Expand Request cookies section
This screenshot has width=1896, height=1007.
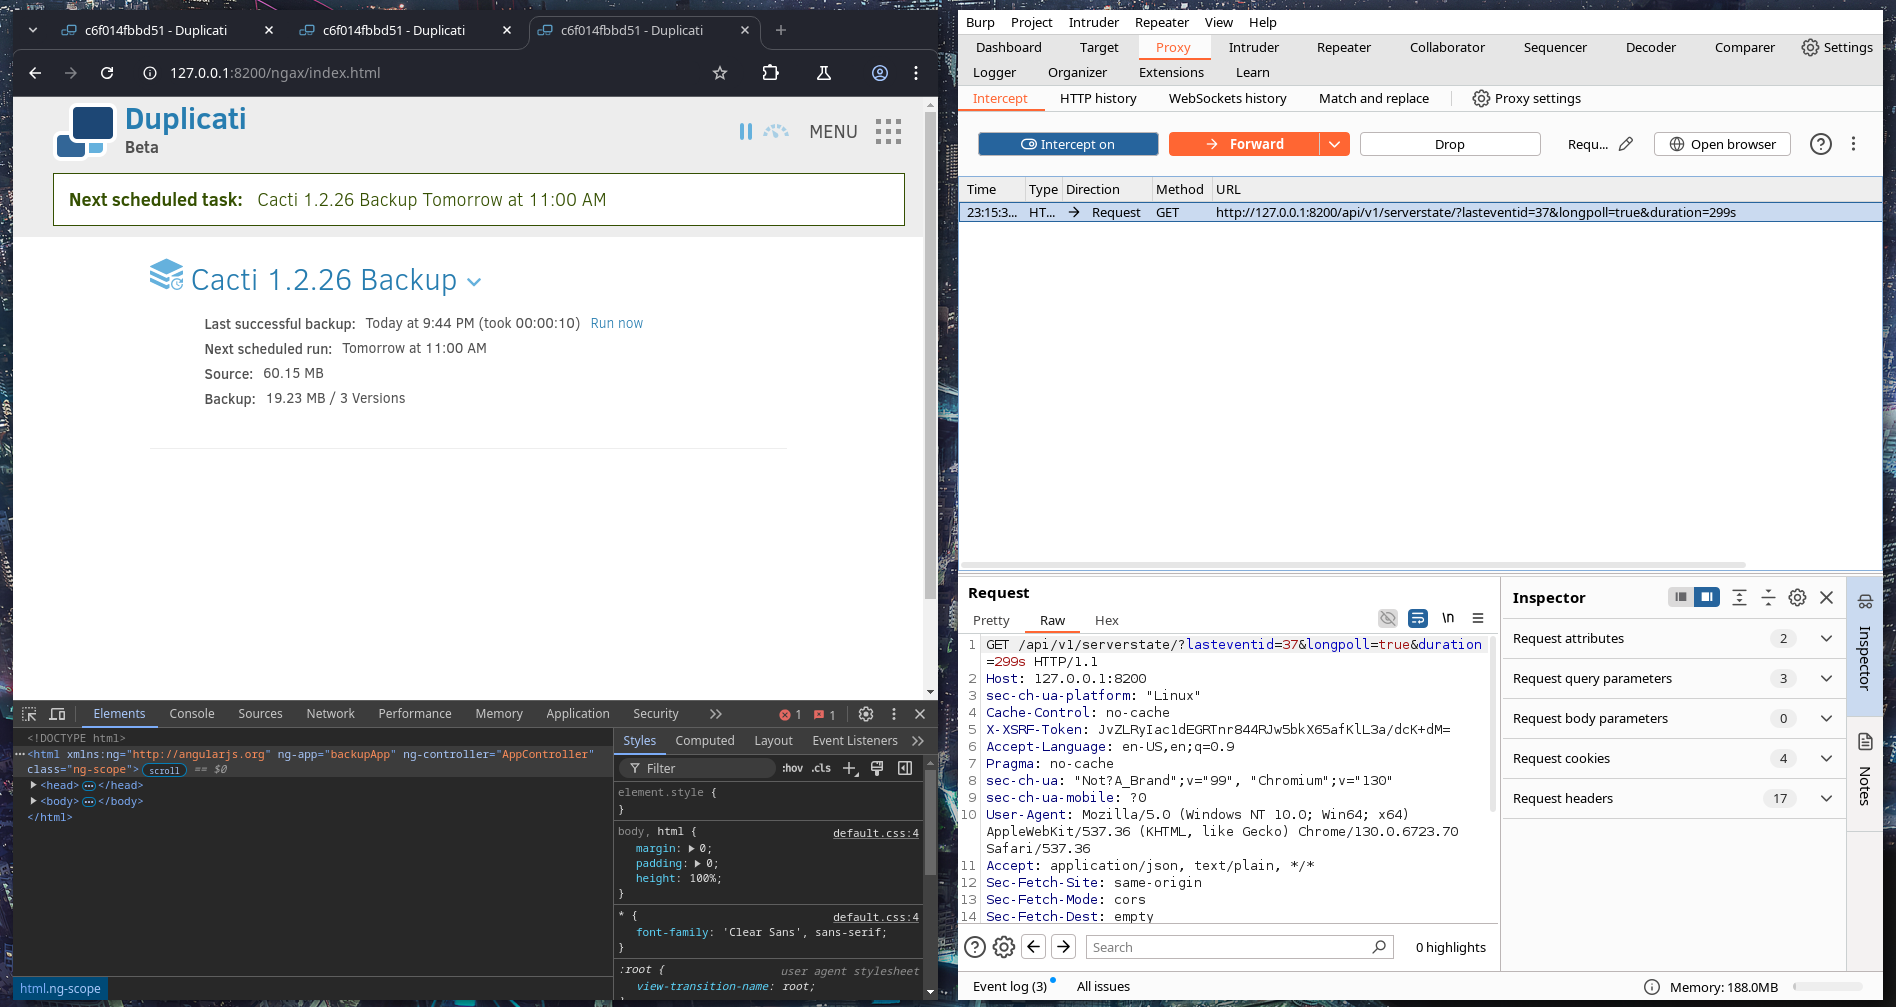coord(1826,758)
